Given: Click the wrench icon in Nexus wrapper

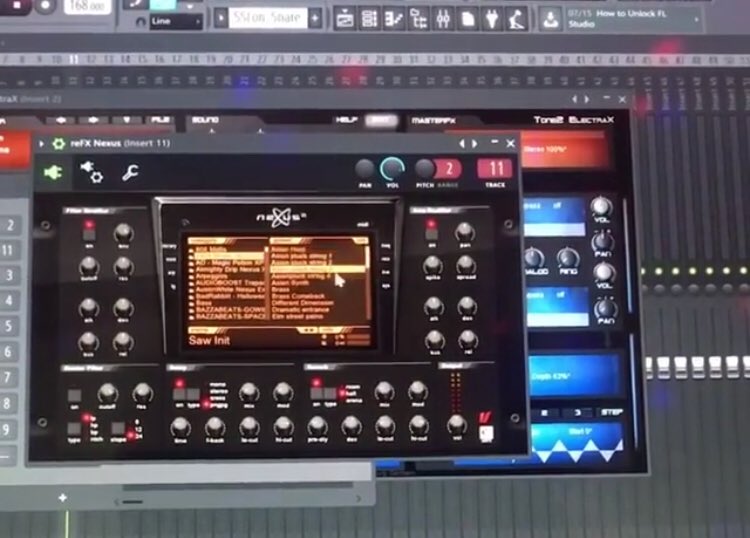Looking at the screenshot, I should [130, 173].
